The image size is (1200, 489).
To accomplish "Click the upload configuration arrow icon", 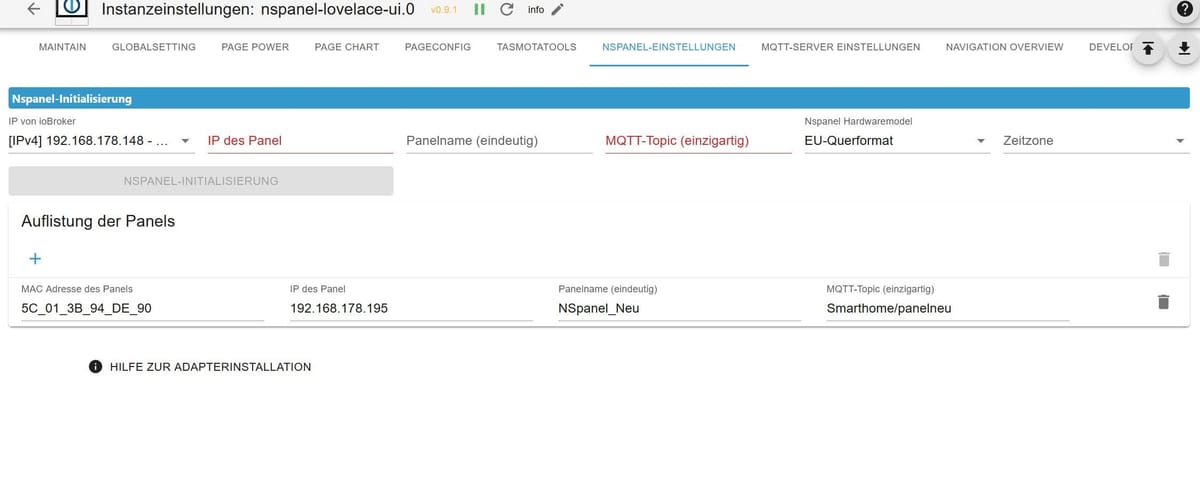I will (x=1148, y=49).
